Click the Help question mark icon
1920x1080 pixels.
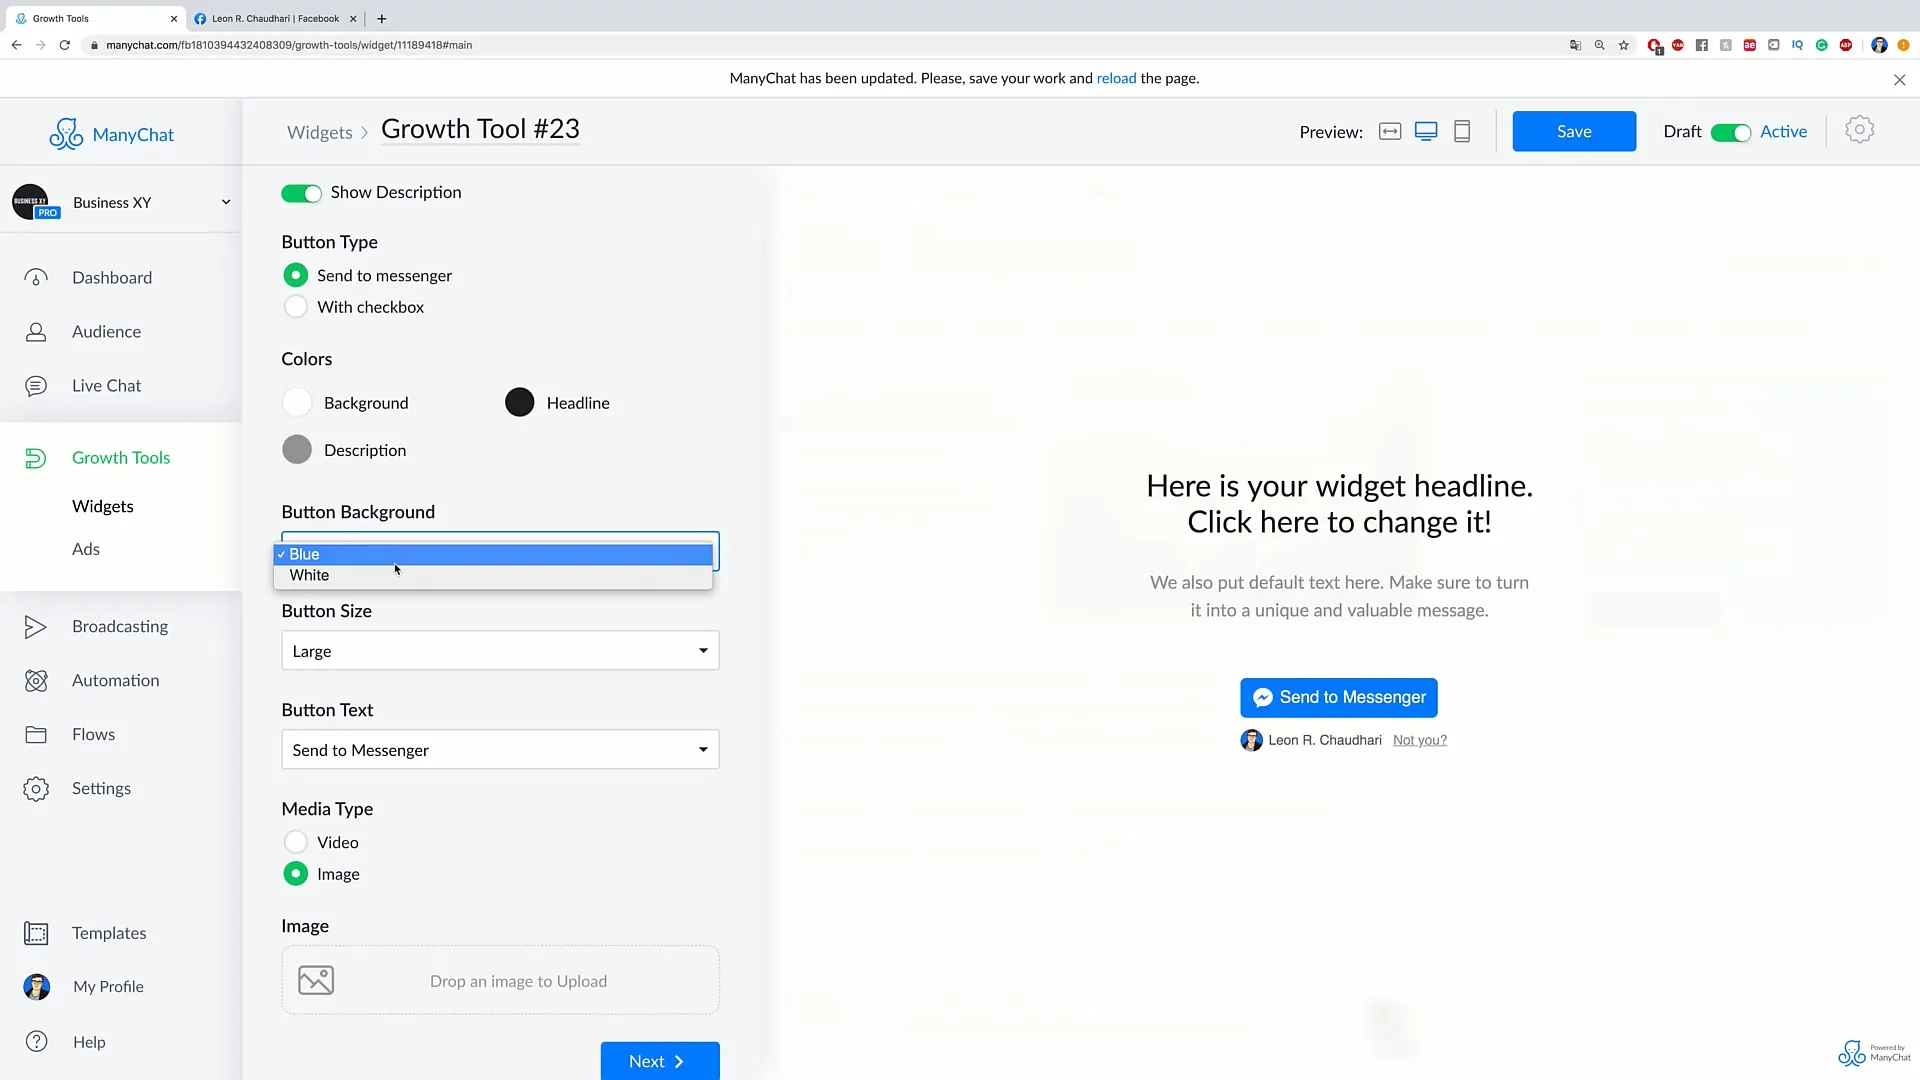[36, 1041]
